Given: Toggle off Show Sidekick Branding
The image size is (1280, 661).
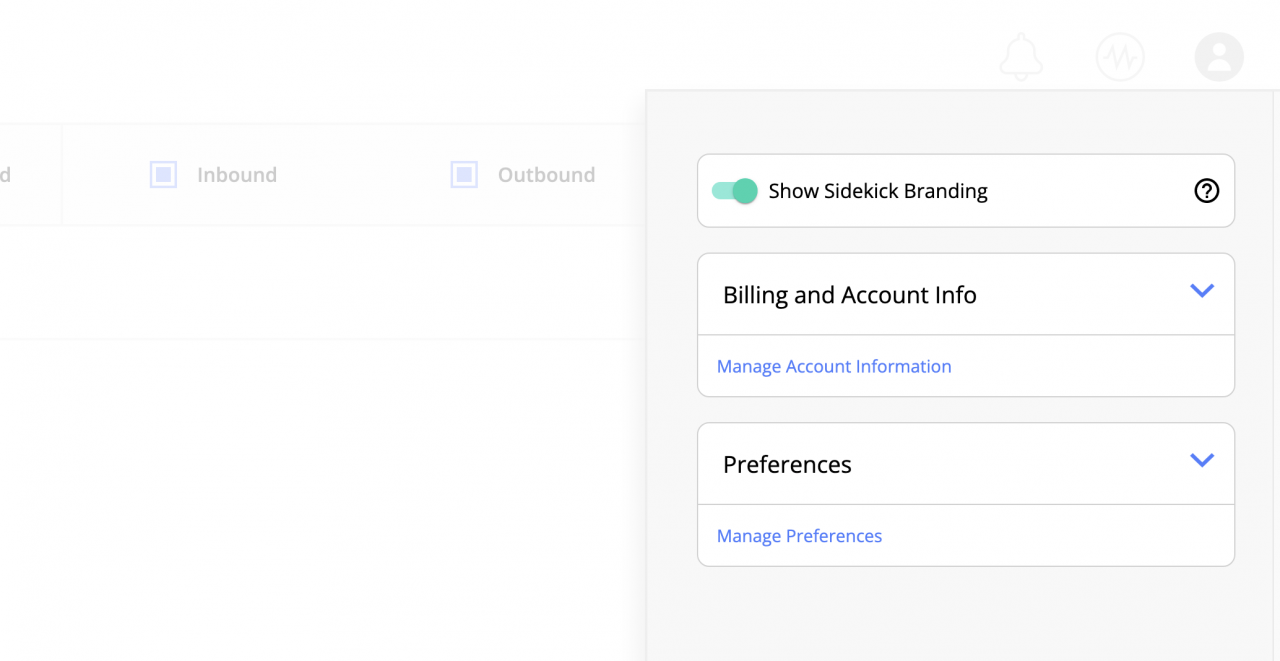Looking at the screenshot, I should coord(733,191).
